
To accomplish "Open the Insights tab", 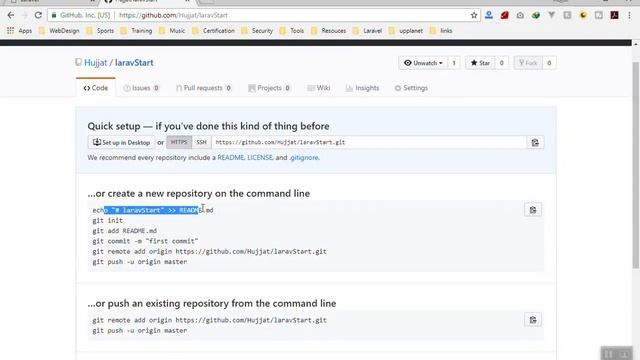I will (362, 88).
